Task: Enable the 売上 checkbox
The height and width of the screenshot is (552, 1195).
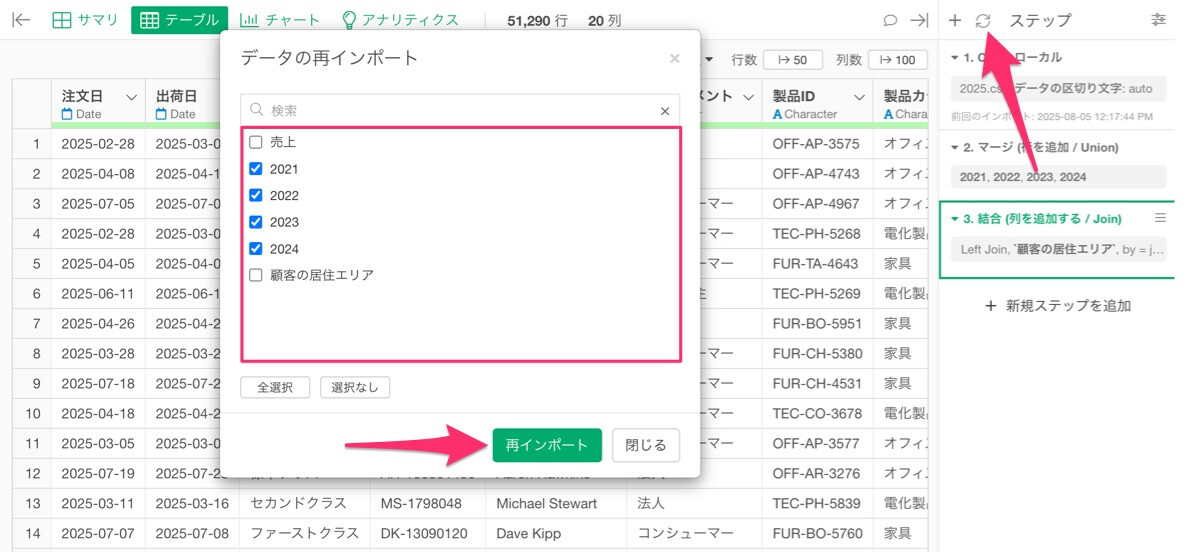Action: pos(256,142)
